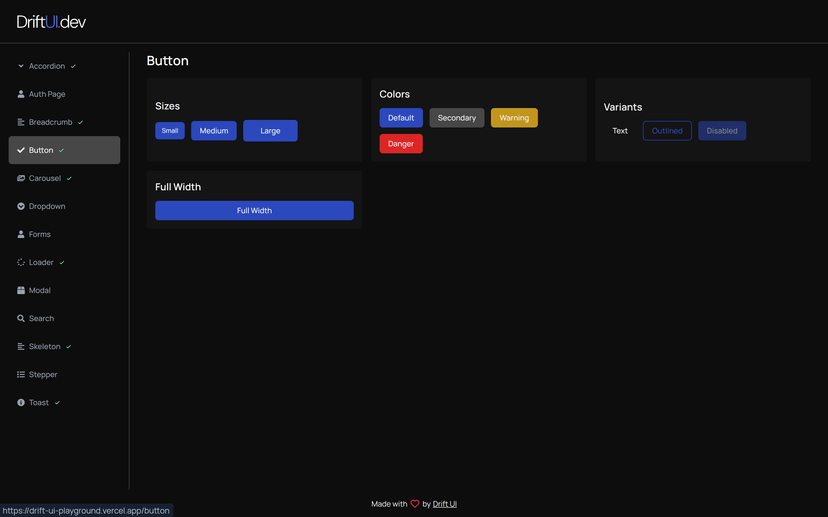828x517 pixels.
Task: Click the Carousel images icon
Action: tap(21, 178)
